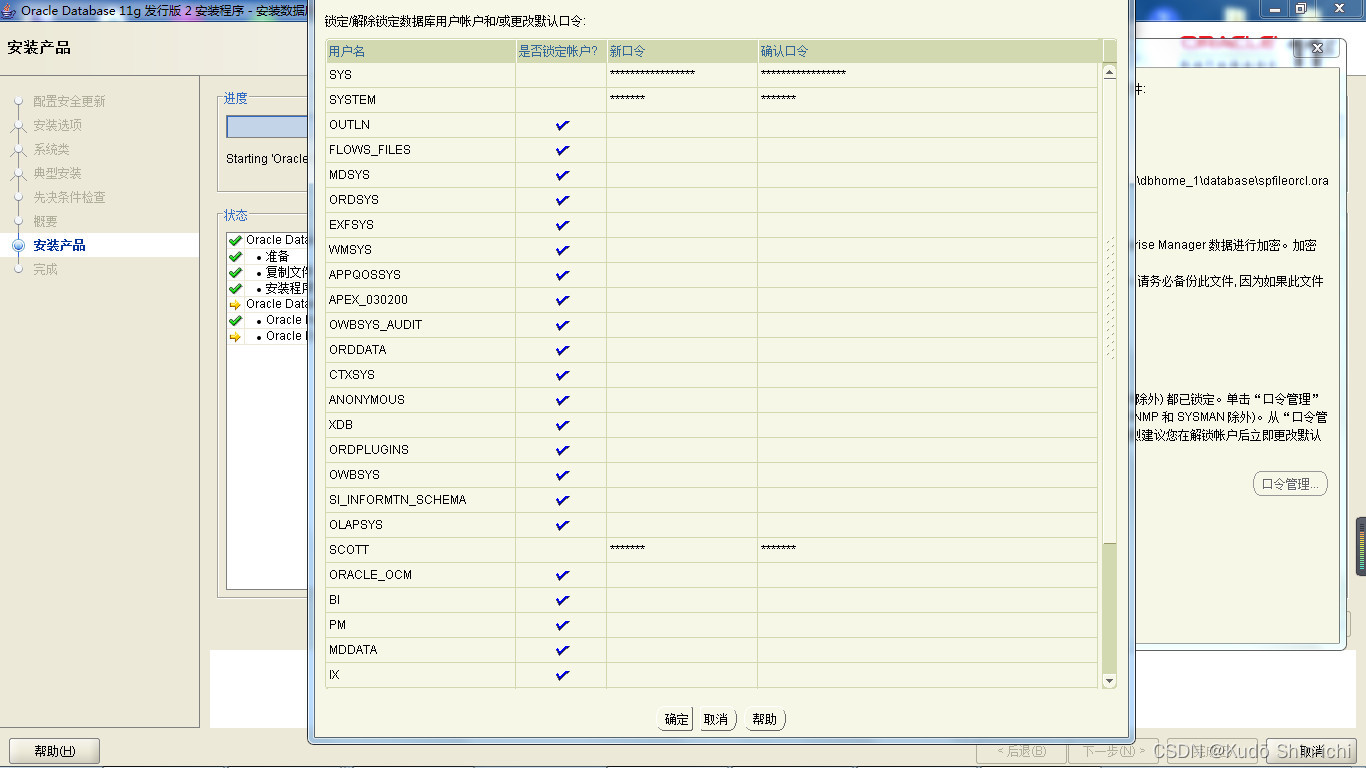Click new password cell for OUTLN

click(682, 125)
